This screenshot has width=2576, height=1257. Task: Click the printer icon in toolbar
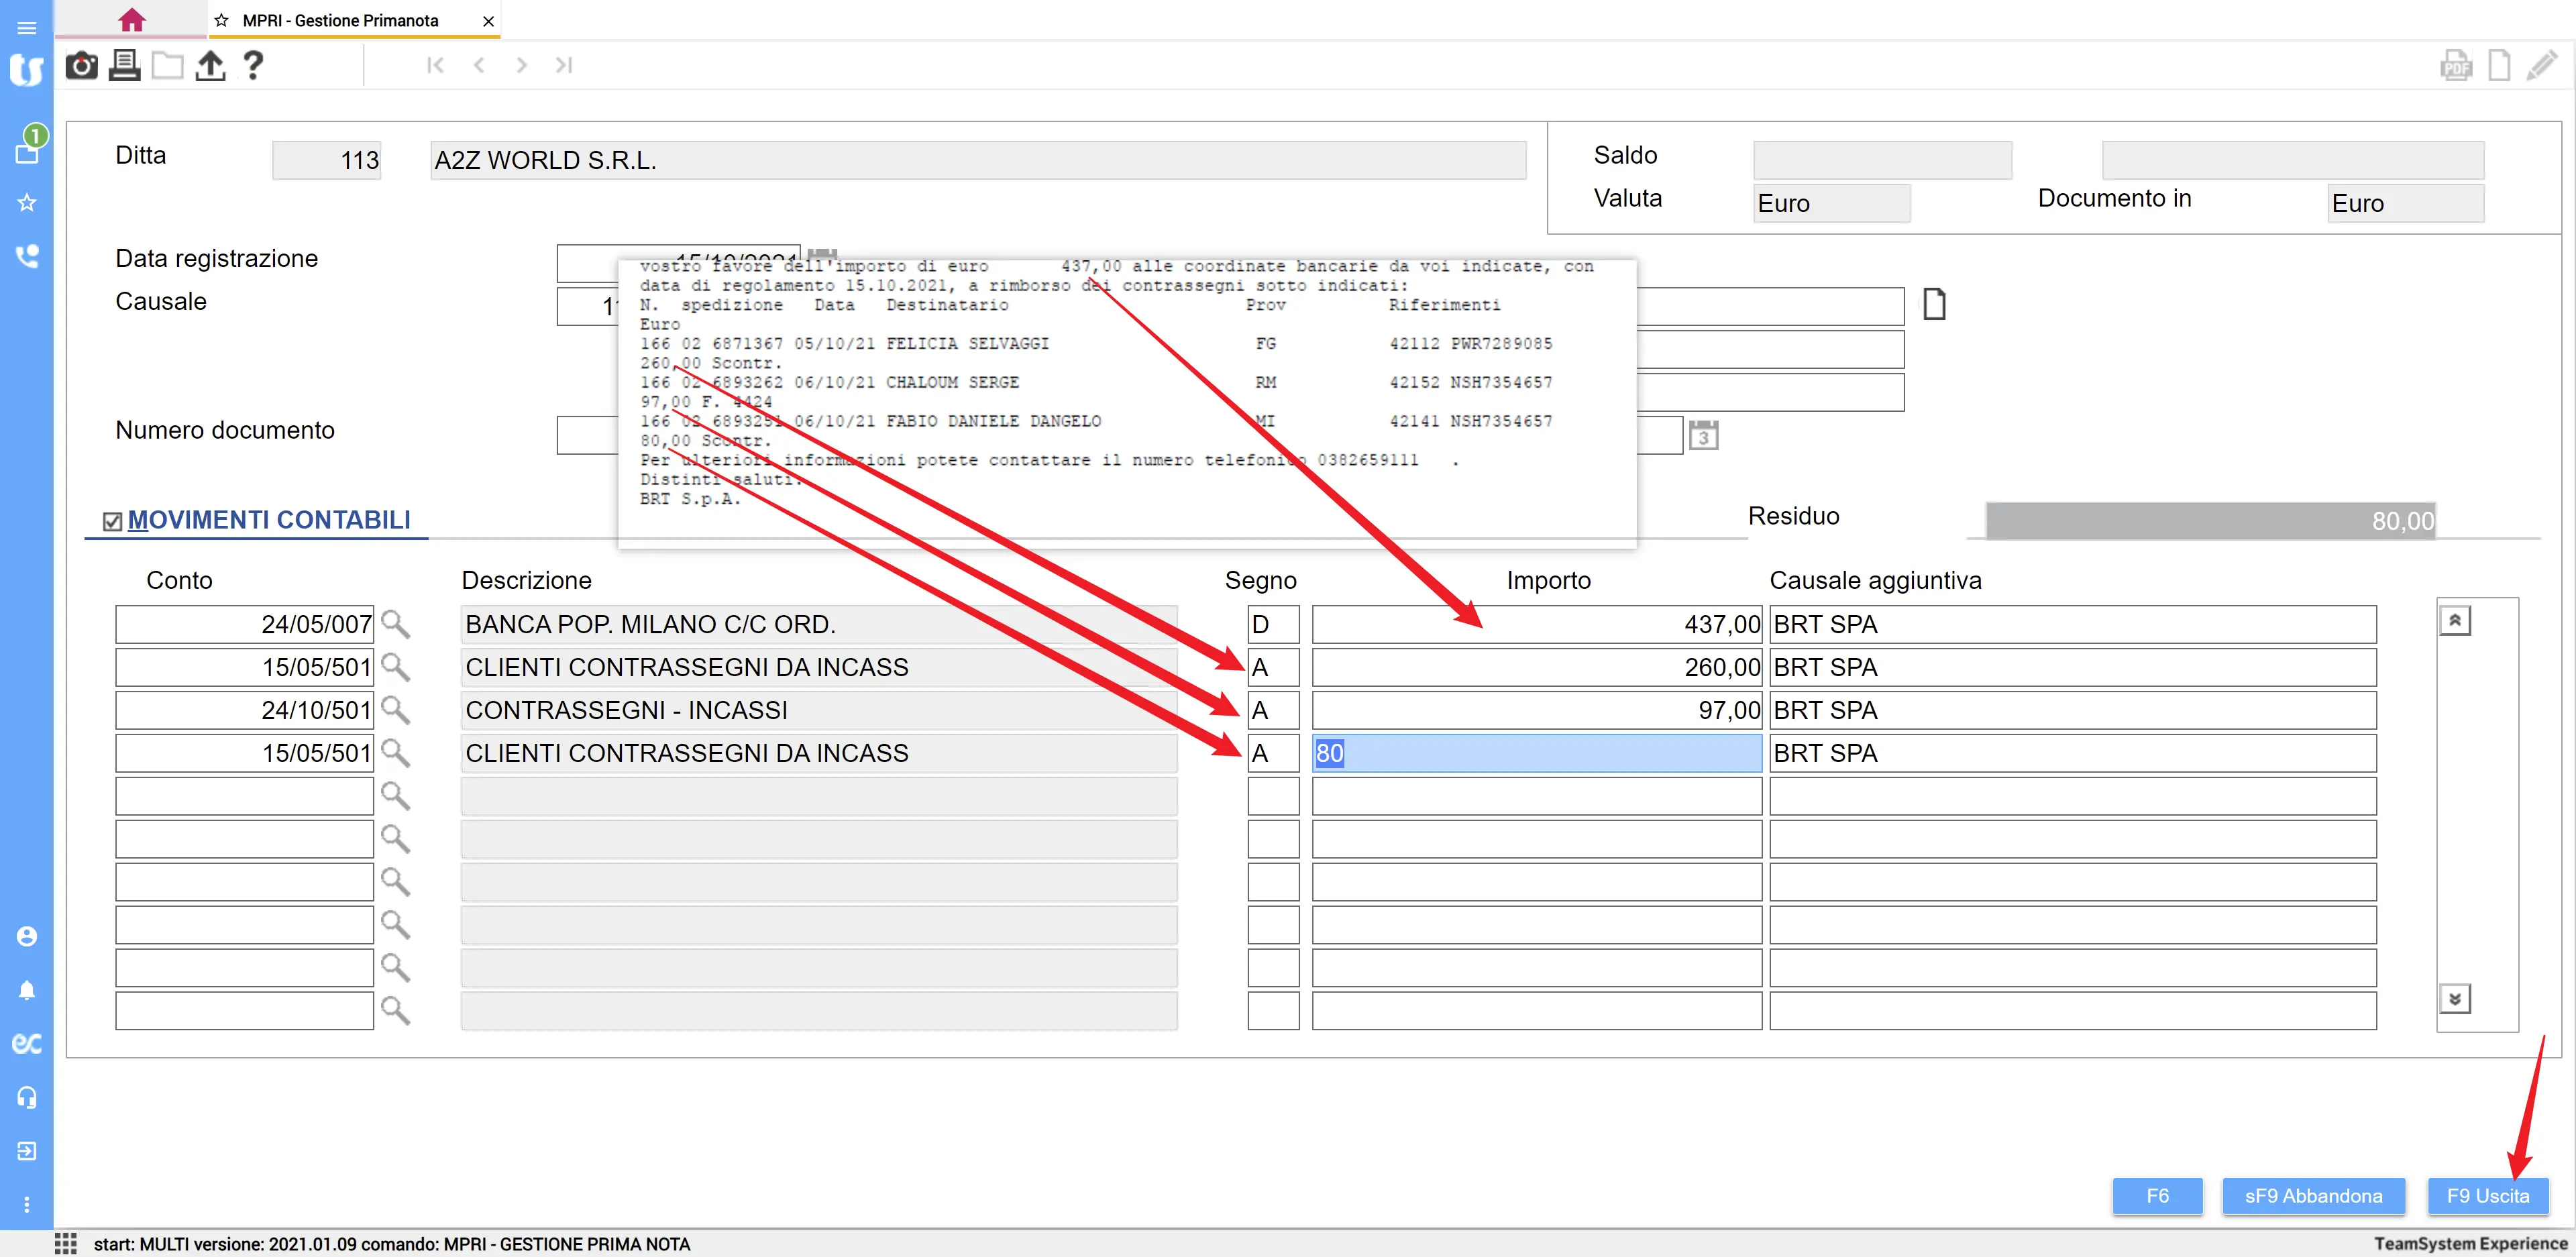pos(125,66)
